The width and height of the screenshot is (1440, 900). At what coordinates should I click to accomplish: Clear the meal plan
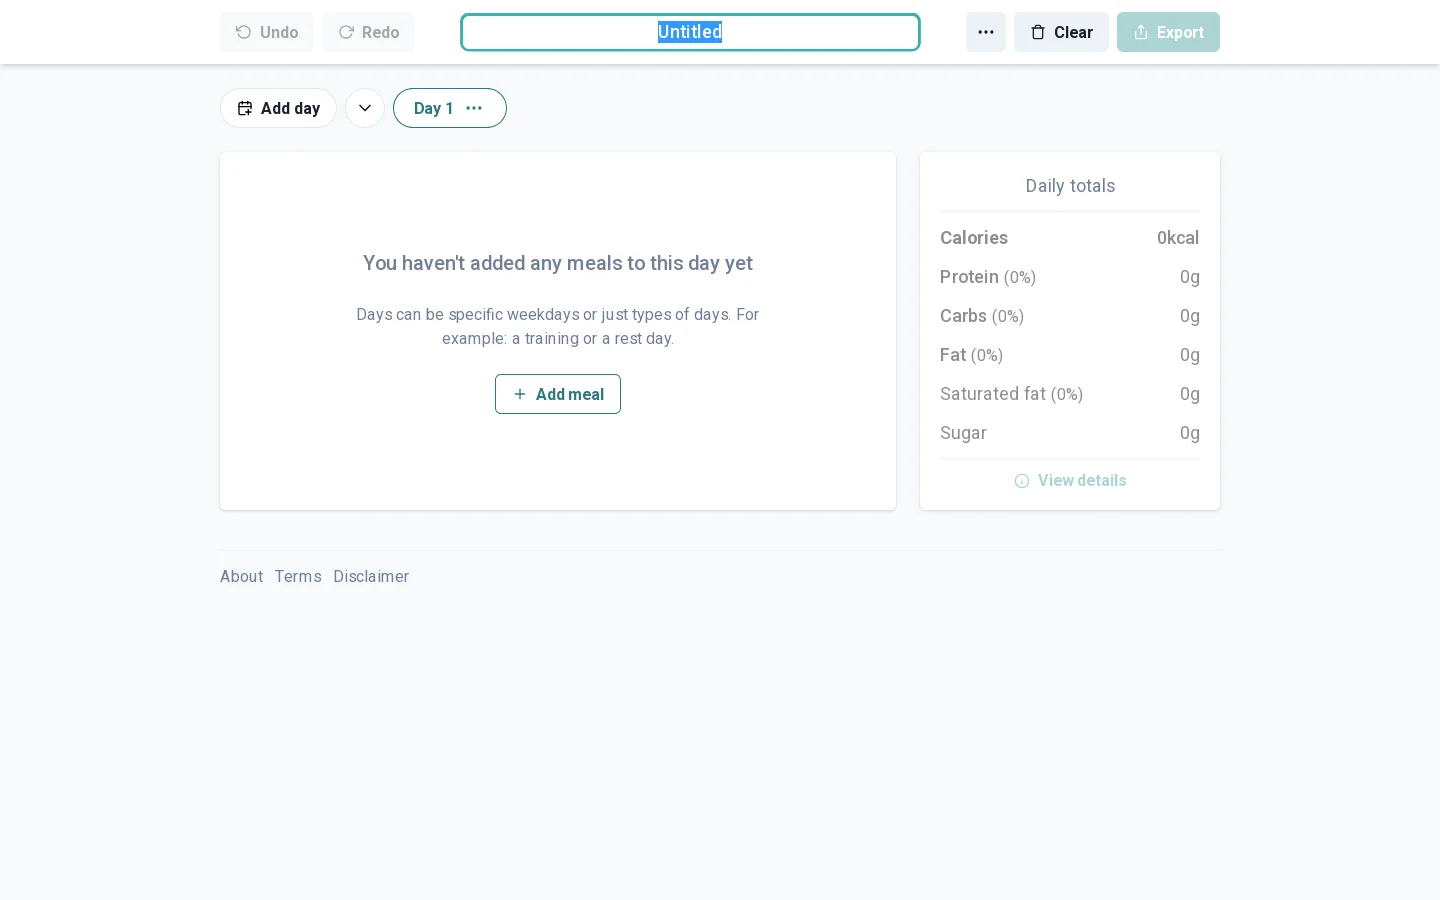tap(1061, 32)
